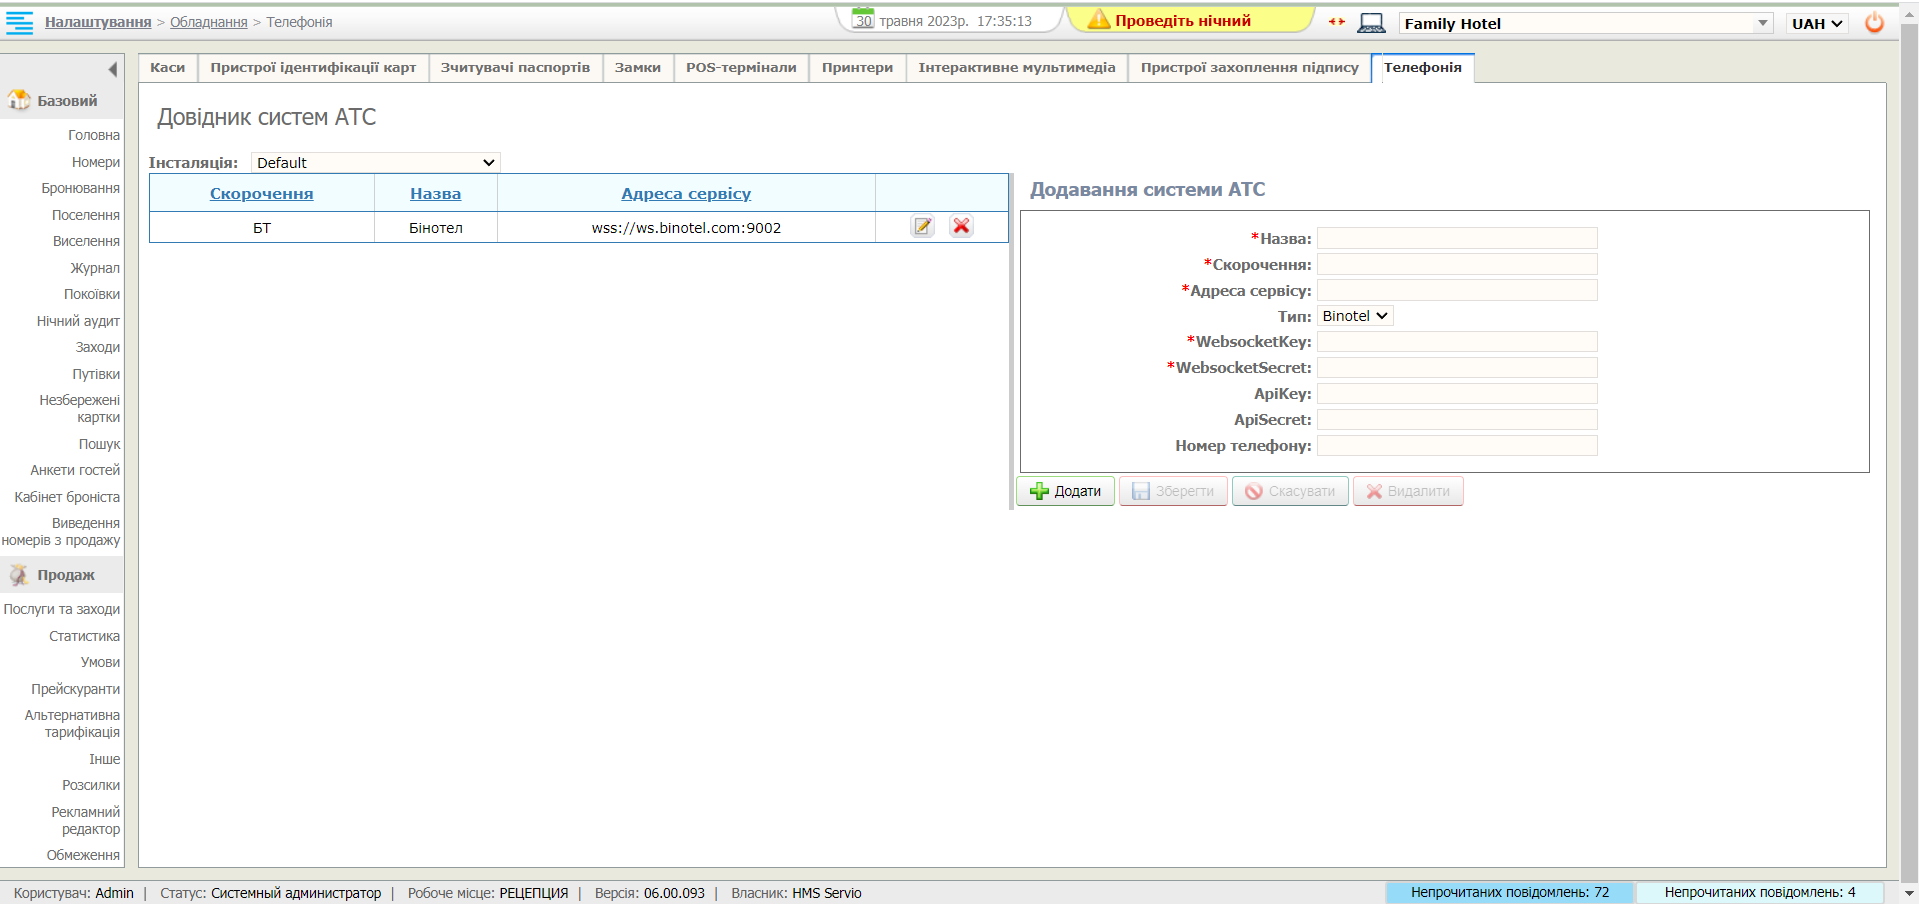Collapse the left sidebar arrow
The image size is (1919, 904).
coord(112,69)
